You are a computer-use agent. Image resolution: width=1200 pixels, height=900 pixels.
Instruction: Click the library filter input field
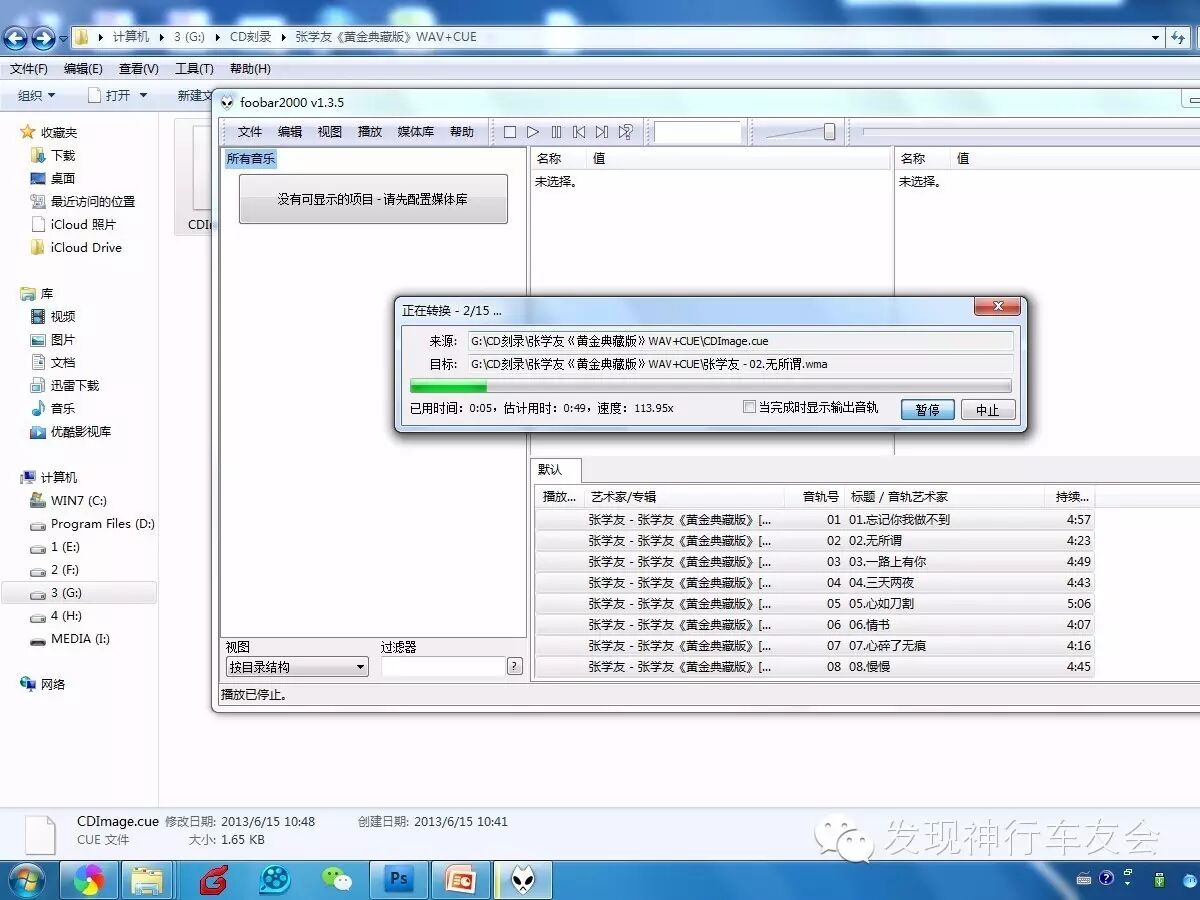443,667
